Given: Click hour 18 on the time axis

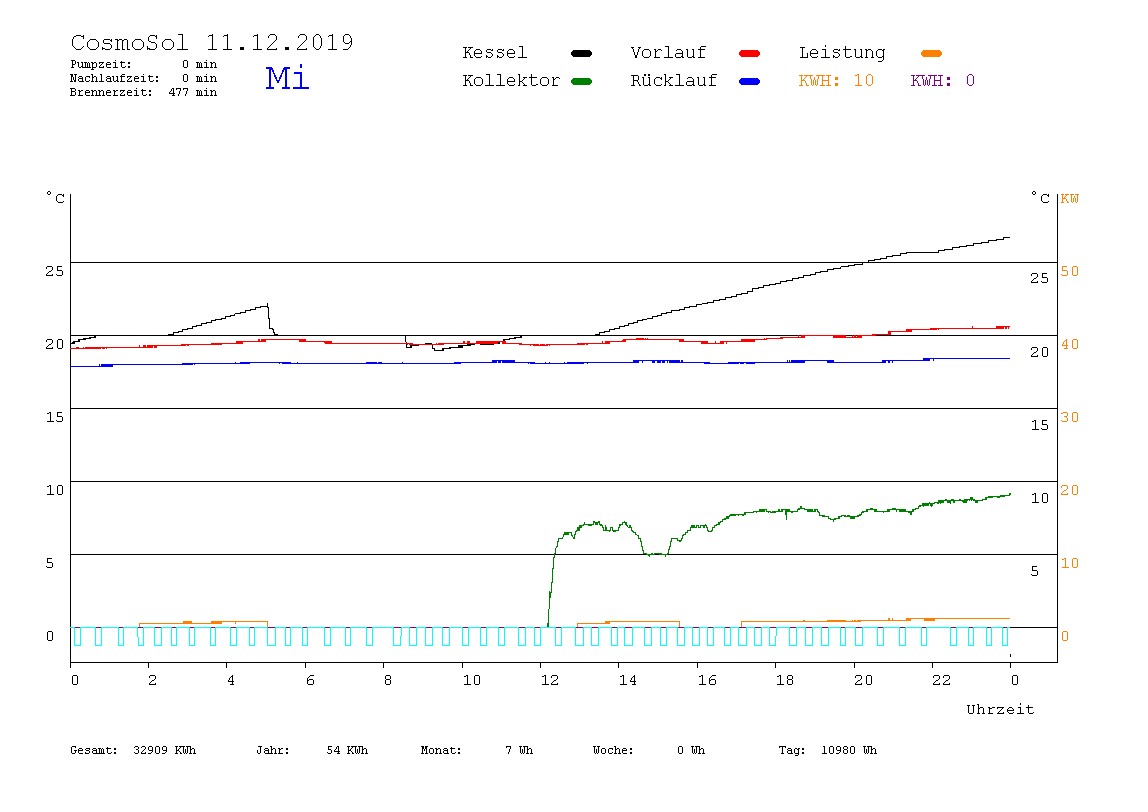Looking at the screenshot, I should coord(784,680).
